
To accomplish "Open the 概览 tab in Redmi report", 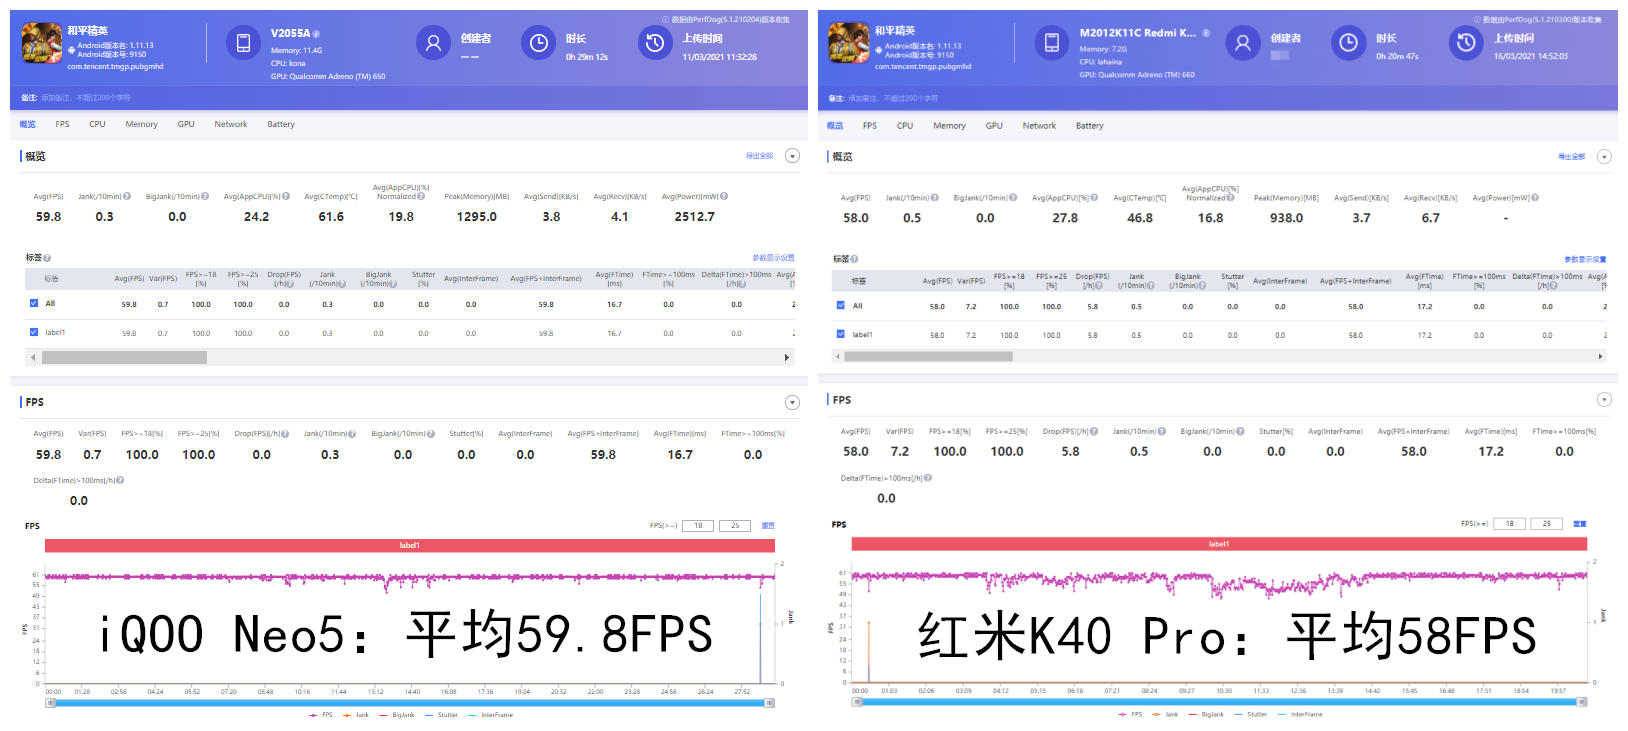I will tap(835, 126).
